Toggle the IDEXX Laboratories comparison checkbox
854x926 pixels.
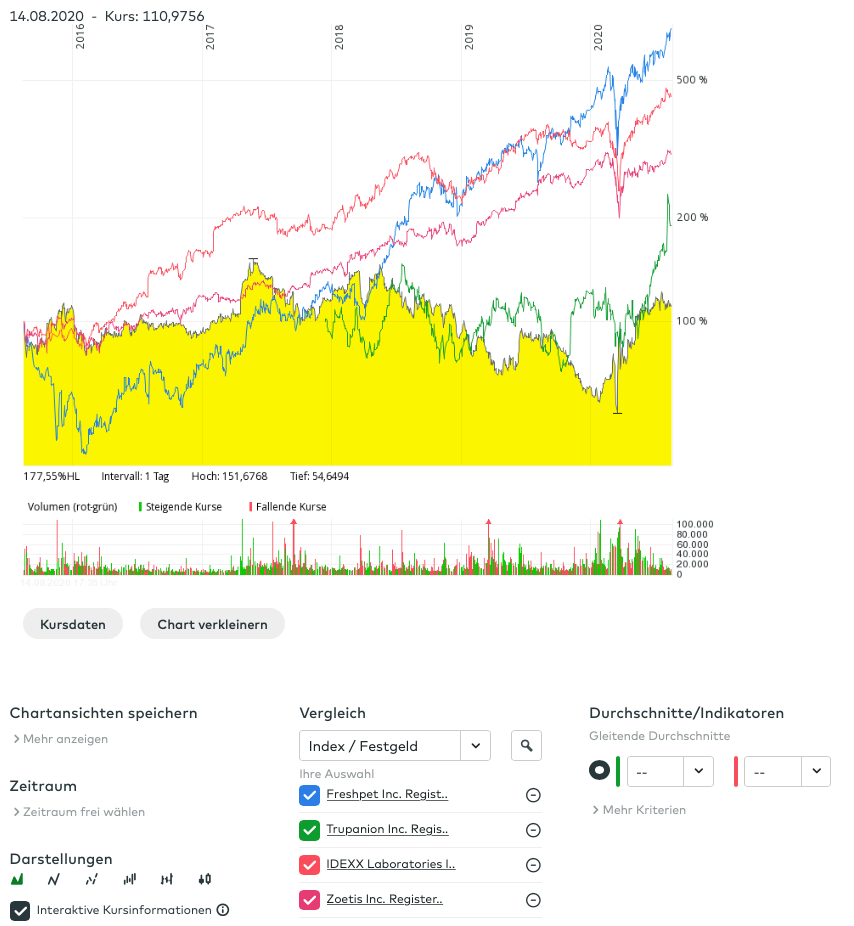309,865
